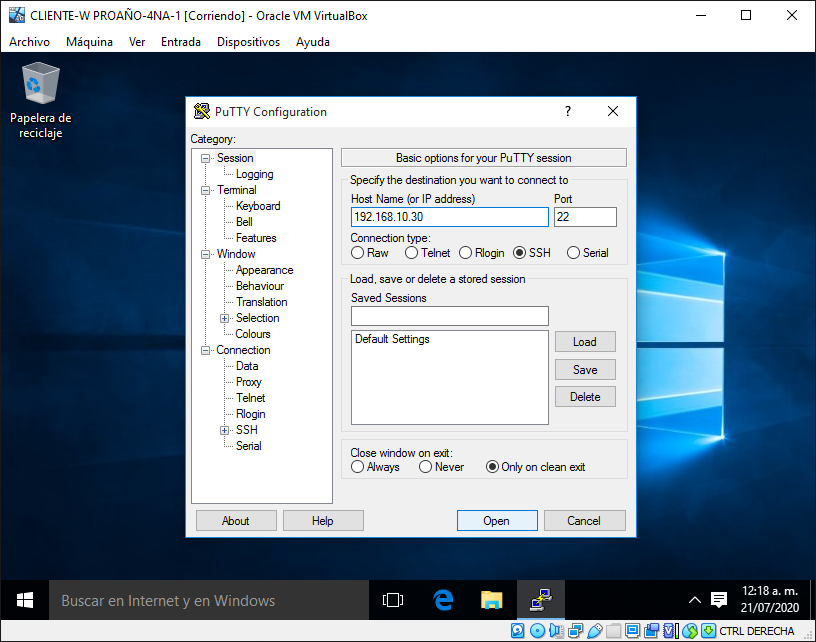Click the VirtualBox CPU virtualization indicator icon

pos(671,631)
